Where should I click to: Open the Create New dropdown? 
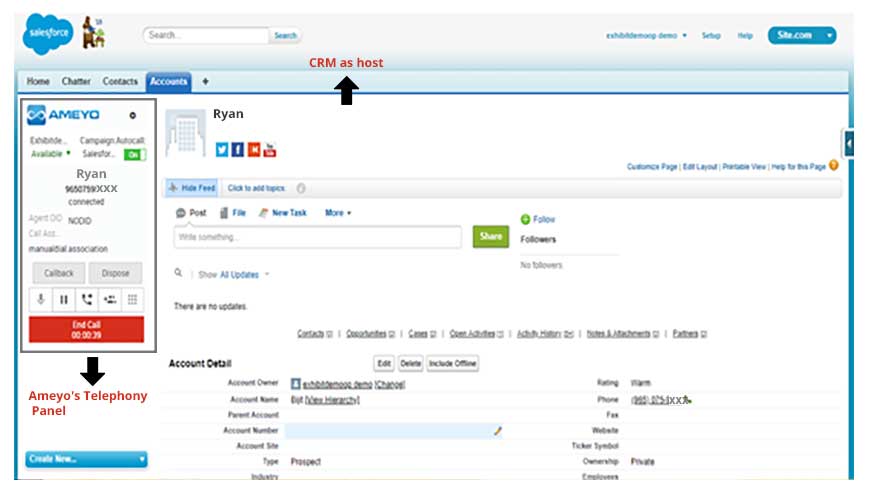pos(86,459)
